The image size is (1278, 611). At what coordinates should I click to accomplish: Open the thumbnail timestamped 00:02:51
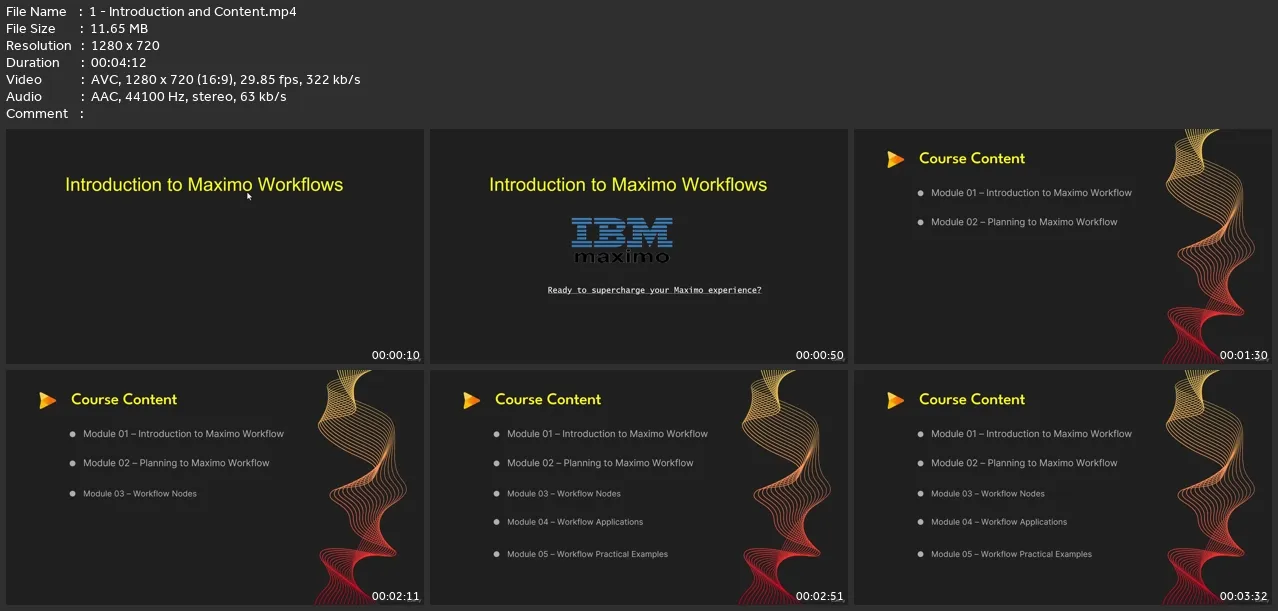639,487
